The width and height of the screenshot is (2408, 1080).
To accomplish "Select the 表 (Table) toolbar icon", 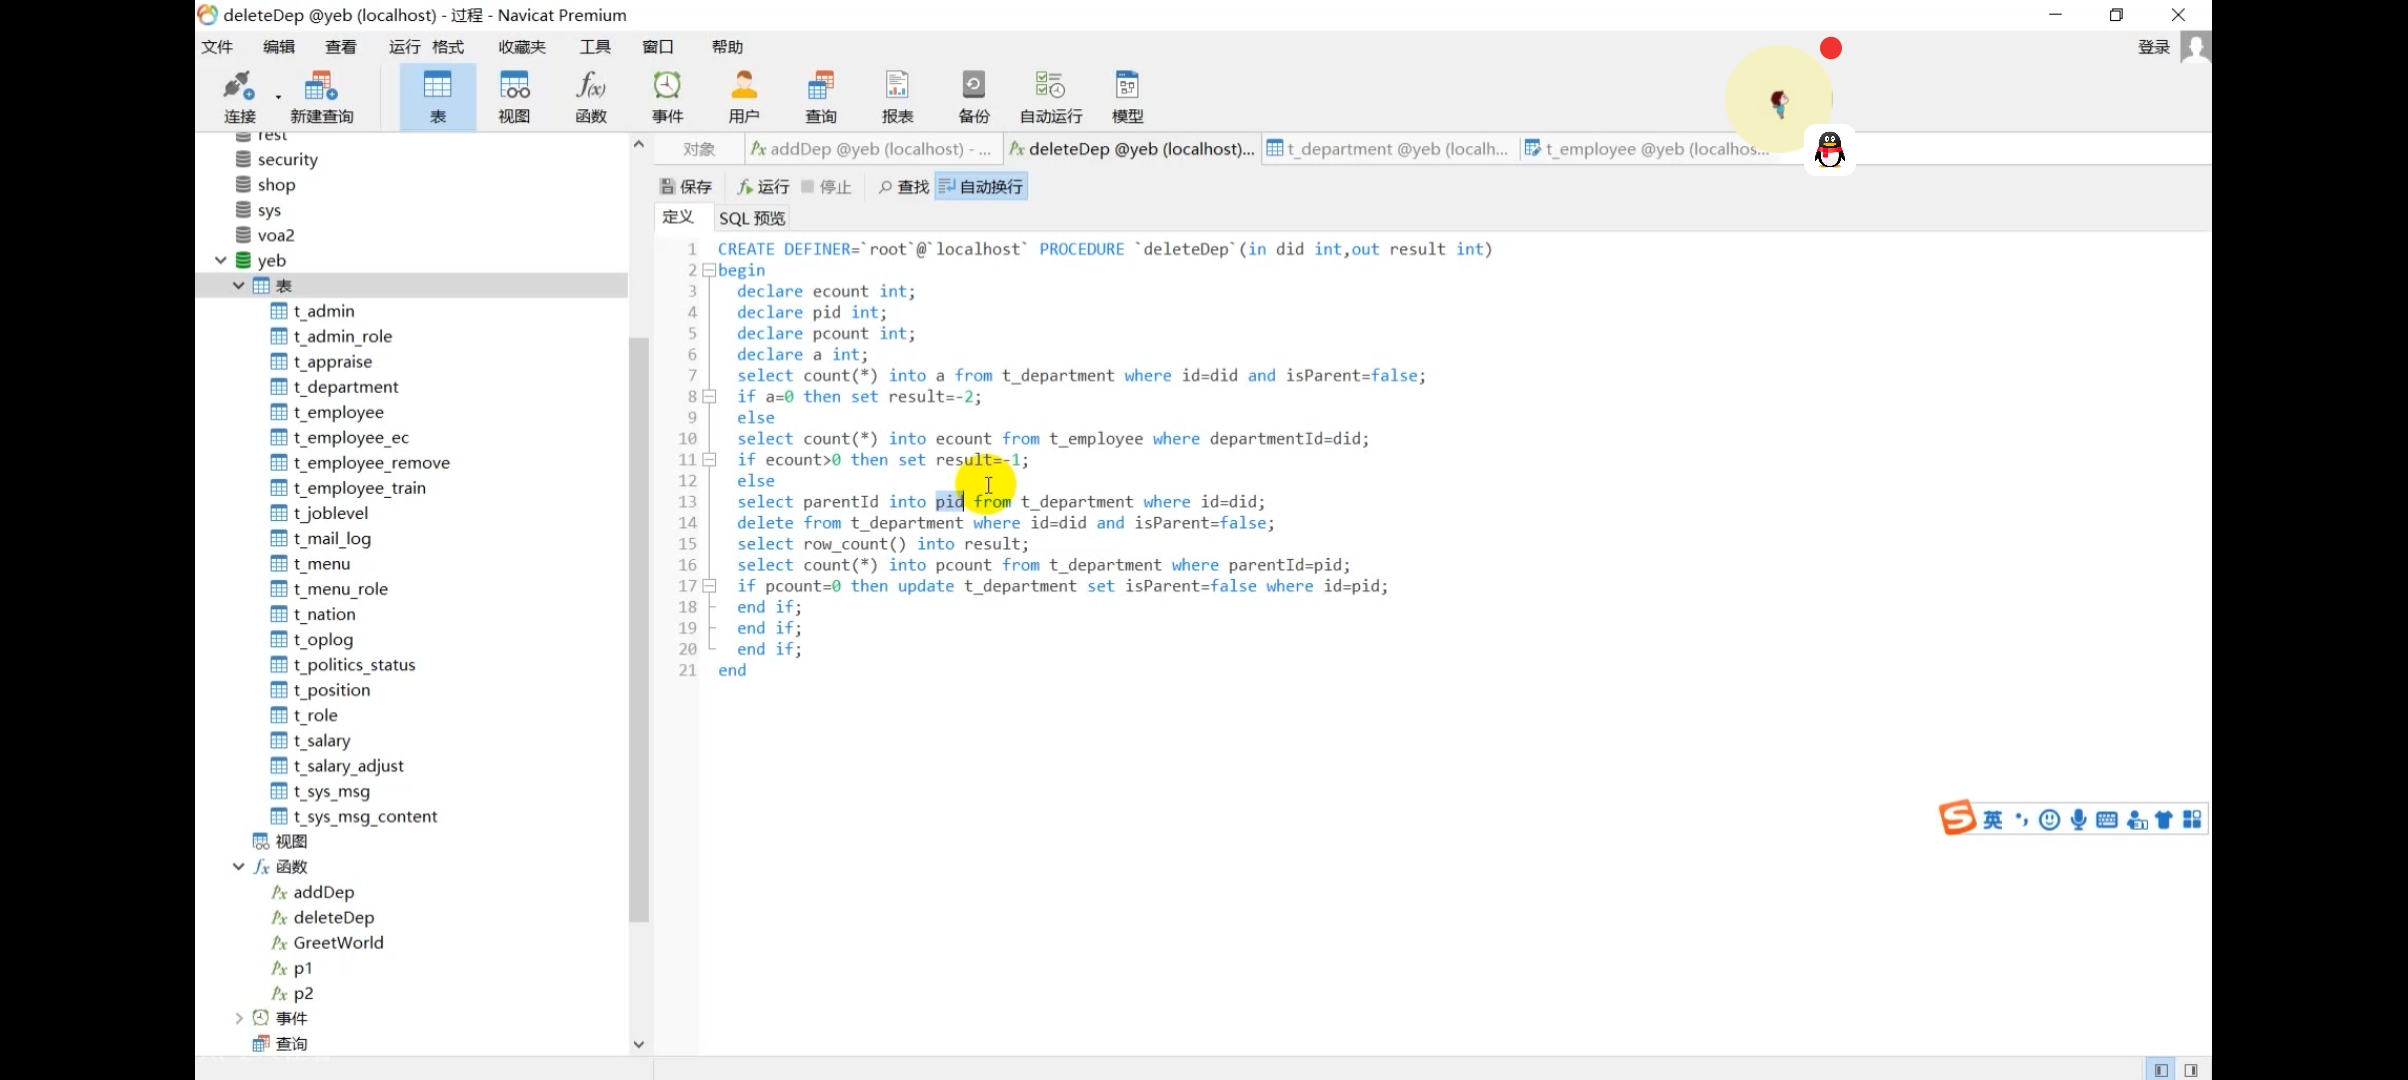I will [x=438, y=96].
